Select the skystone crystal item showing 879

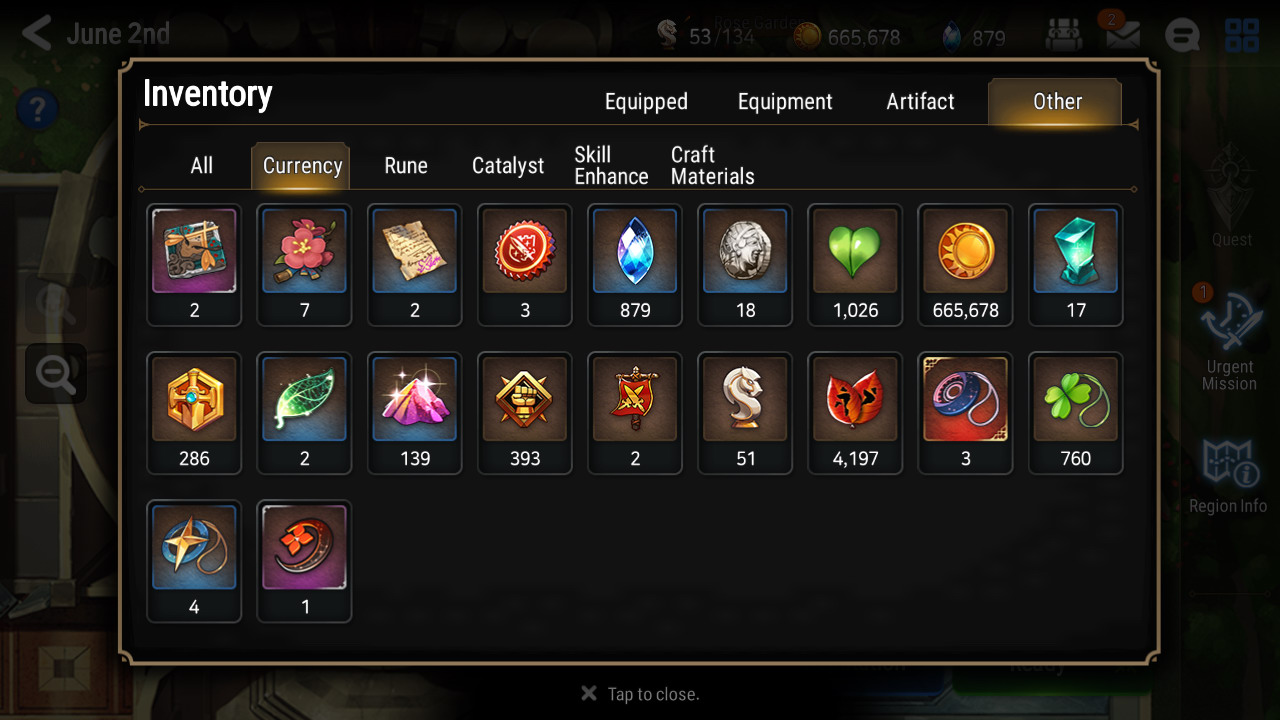click(x=635, y=265)
